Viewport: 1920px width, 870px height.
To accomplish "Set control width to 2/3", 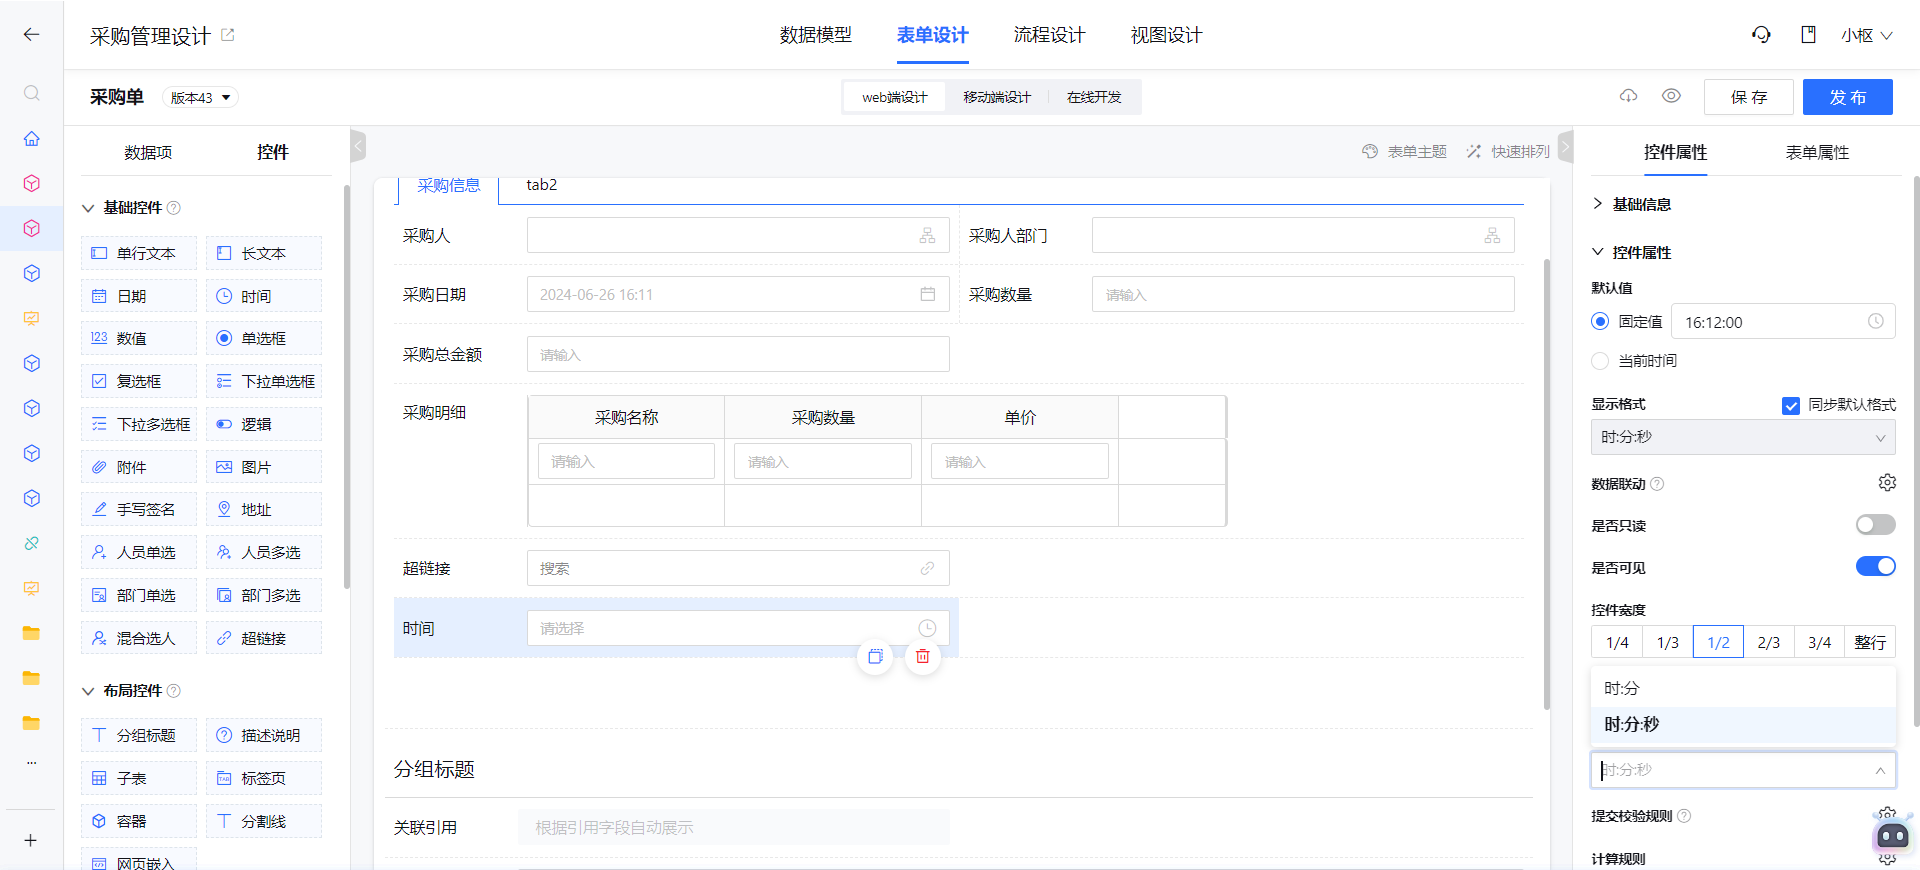I will click(x=1769, y=642).
